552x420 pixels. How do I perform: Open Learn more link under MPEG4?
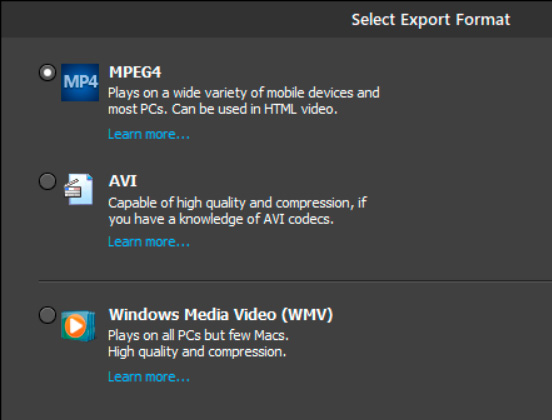[149, 134]
